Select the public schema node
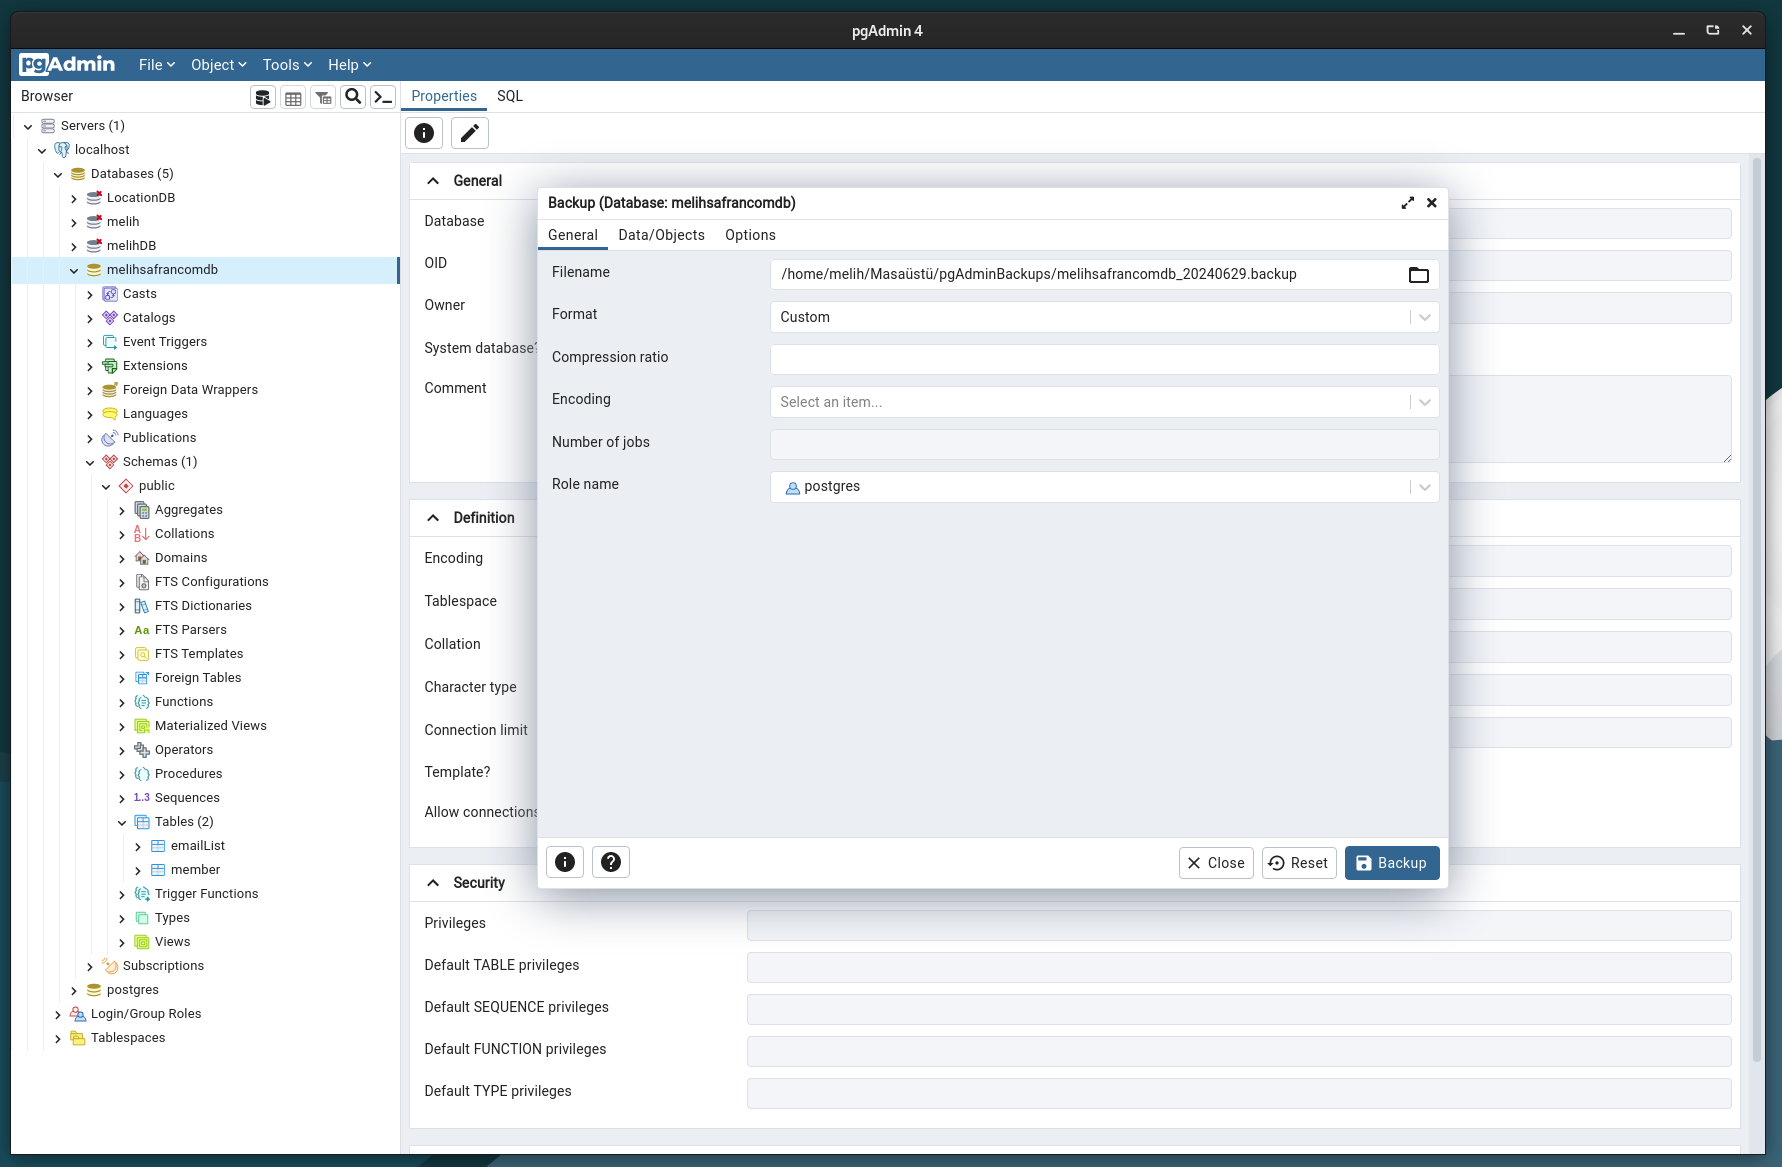The height and width of the screenshot is (1167, 1782). click(156, 486)
